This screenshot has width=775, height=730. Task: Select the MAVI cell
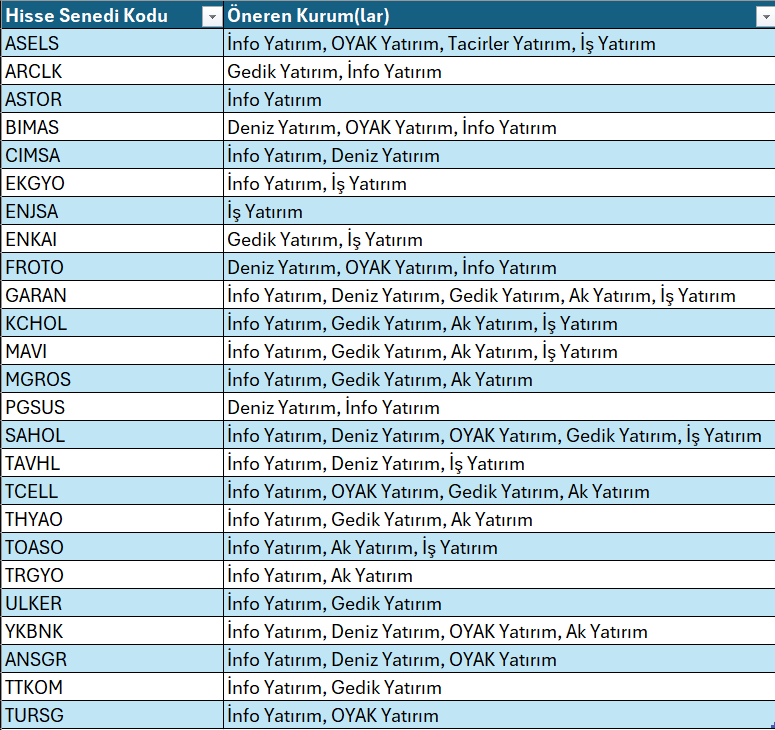(112, 350)
